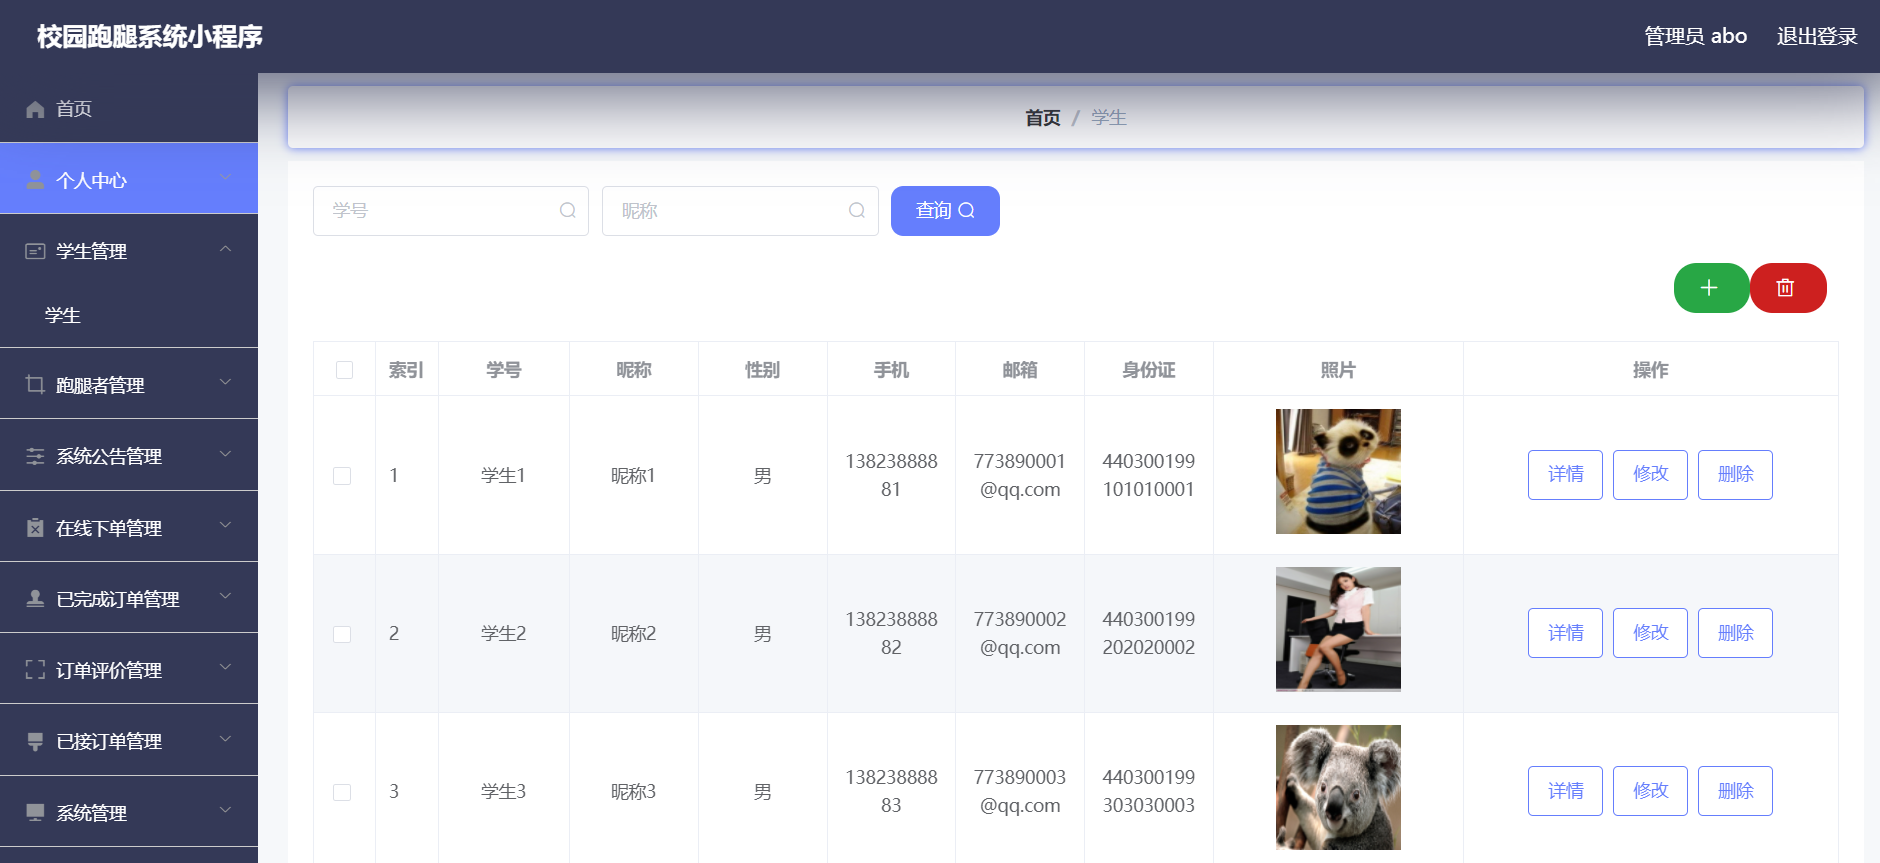Open the 已接订单管理 sidebar menu

click(x=129, y=740)
